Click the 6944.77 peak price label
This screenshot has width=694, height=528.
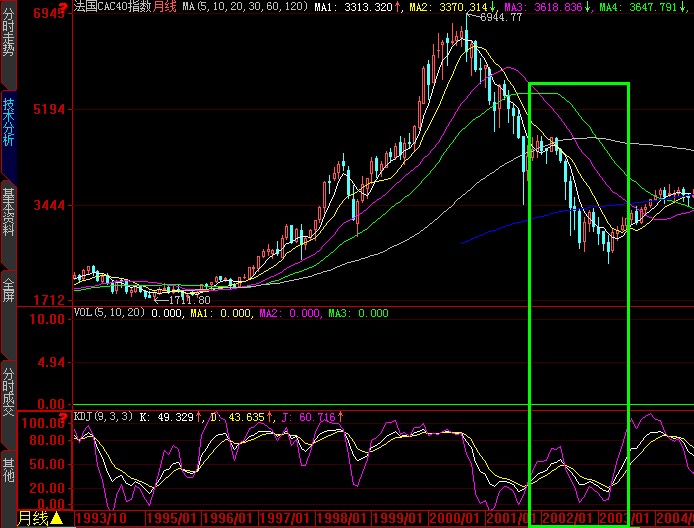501,18
